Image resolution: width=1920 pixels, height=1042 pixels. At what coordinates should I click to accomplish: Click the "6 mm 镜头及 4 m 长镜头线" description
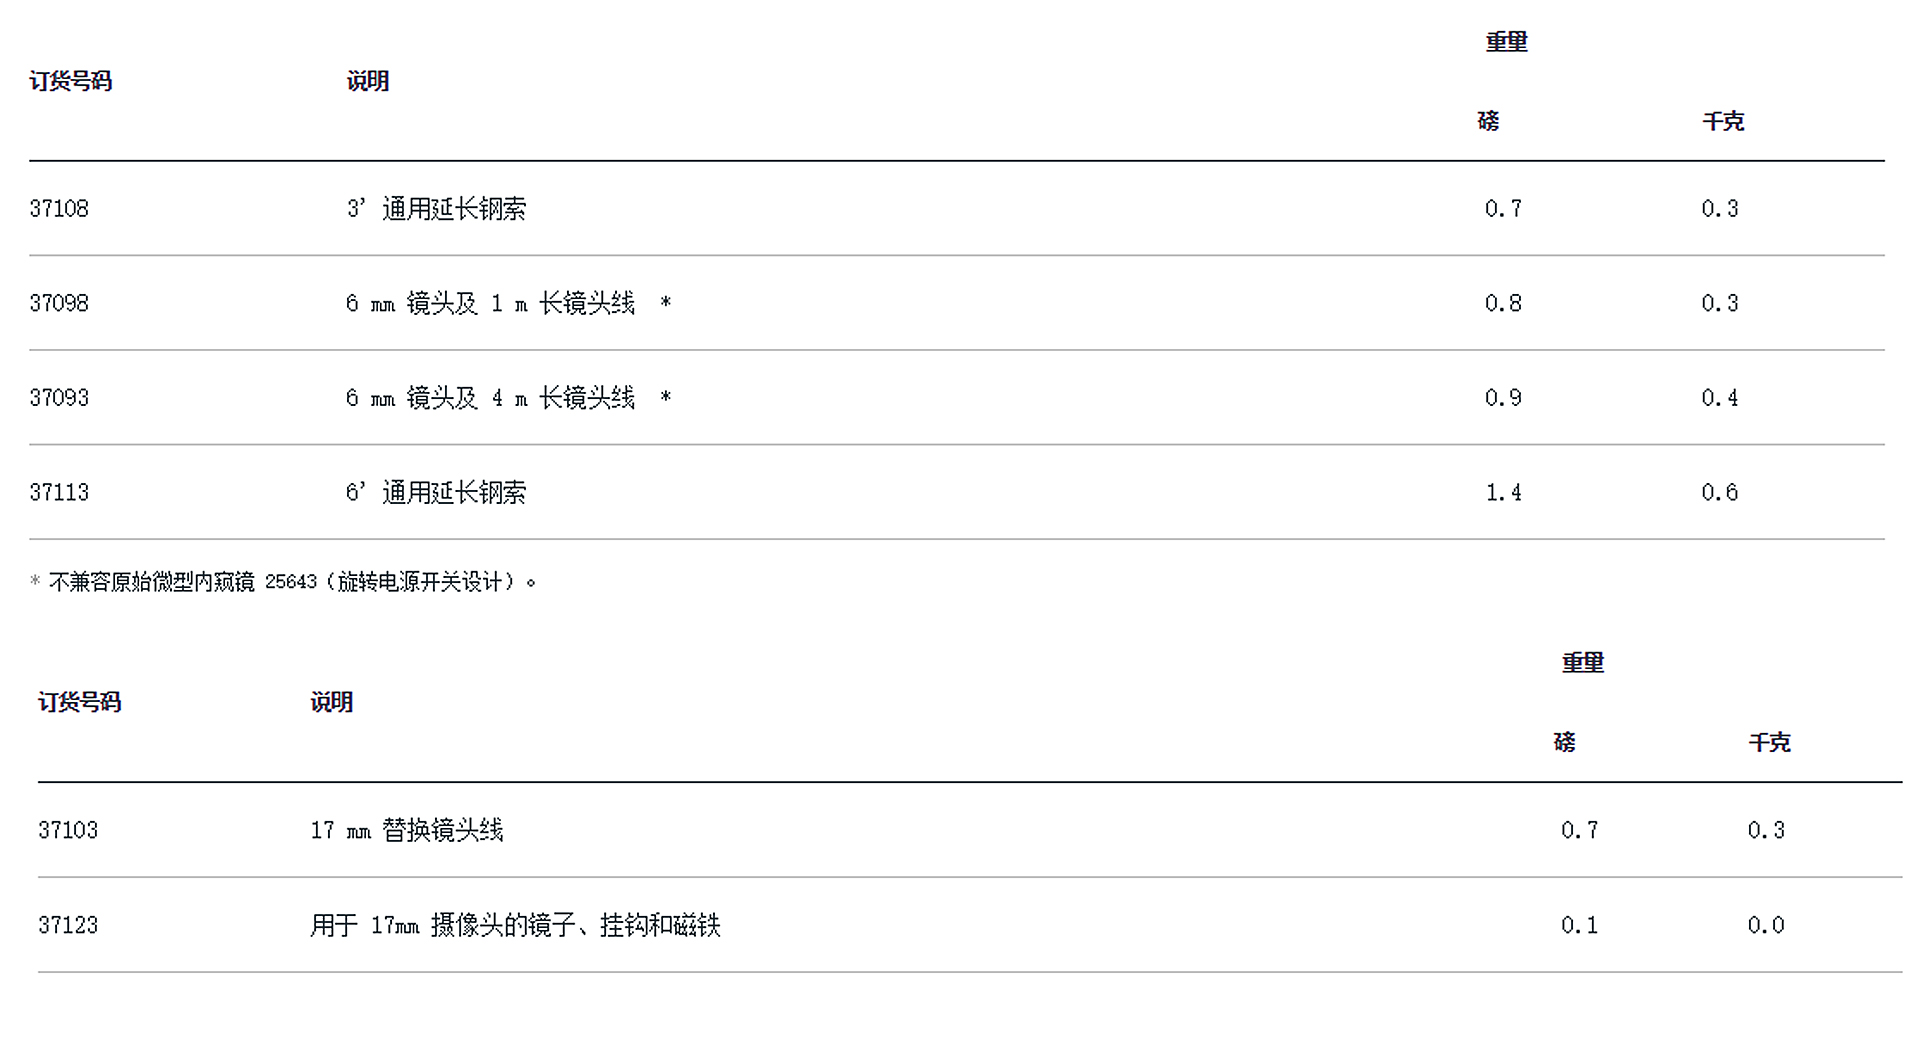[490, 398]
